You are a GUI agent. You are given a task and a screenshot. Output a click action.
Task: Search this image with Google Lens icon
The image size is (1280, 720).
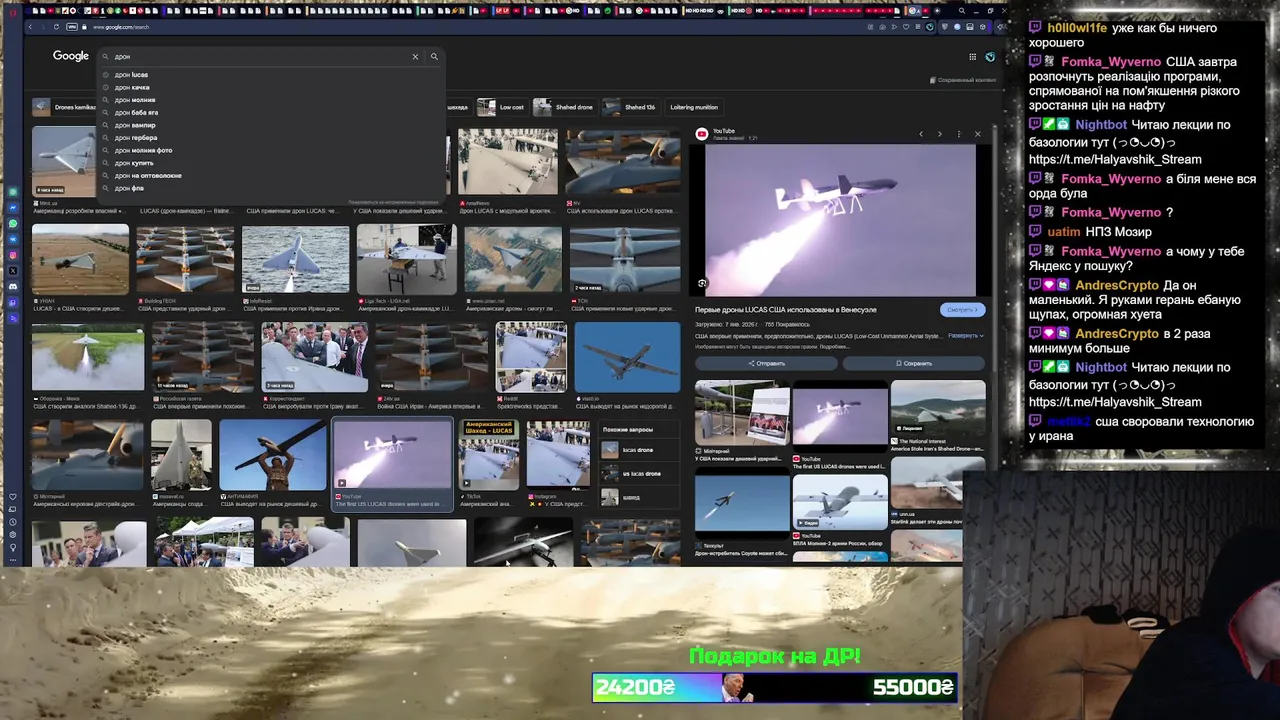702,284
